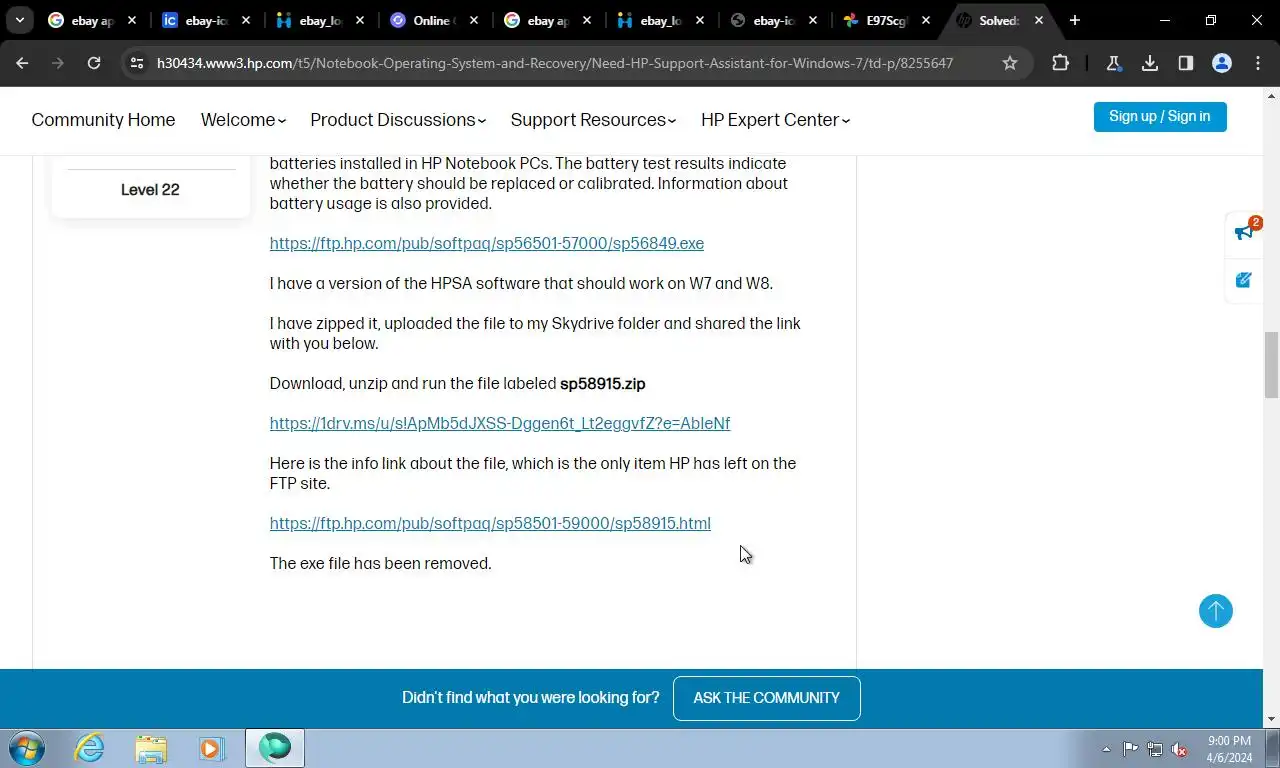Click the Sign up / Sign in button
The image size is (1280, 768).
pyautogui.click(x=1160, y=117)
